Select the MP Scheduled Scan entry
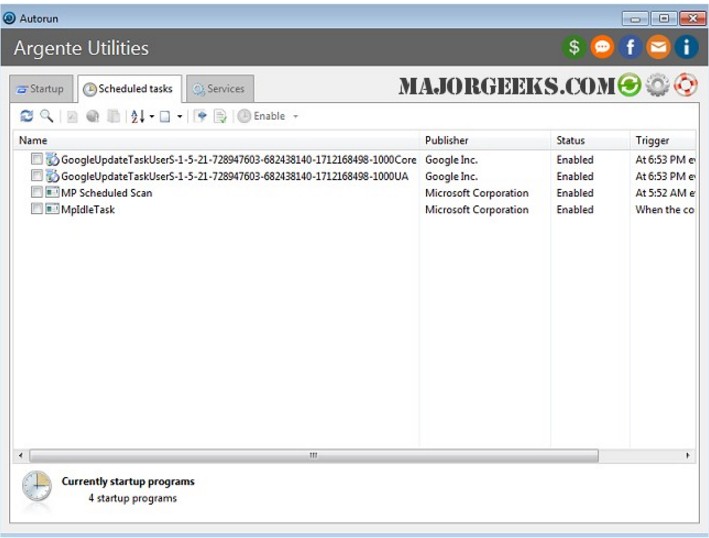 click(107, 193)
